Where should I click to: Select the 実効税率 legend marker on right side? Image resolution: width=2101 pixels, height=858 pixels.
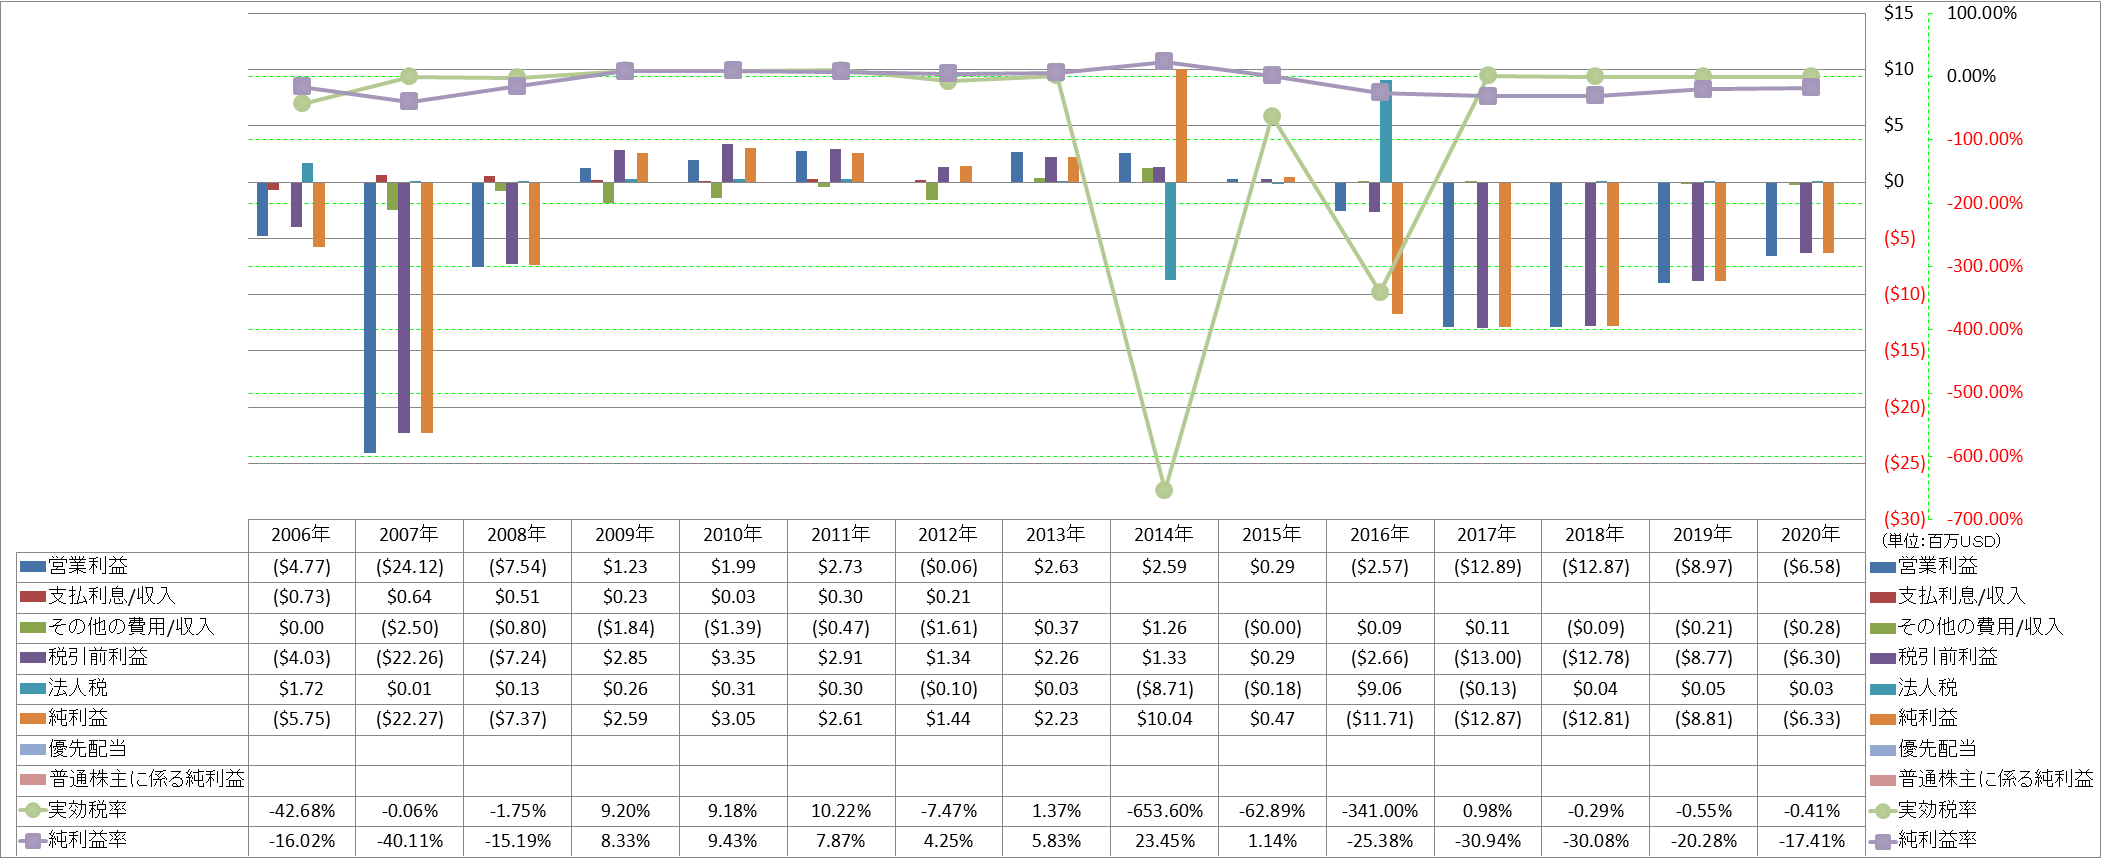point(1883,810)
